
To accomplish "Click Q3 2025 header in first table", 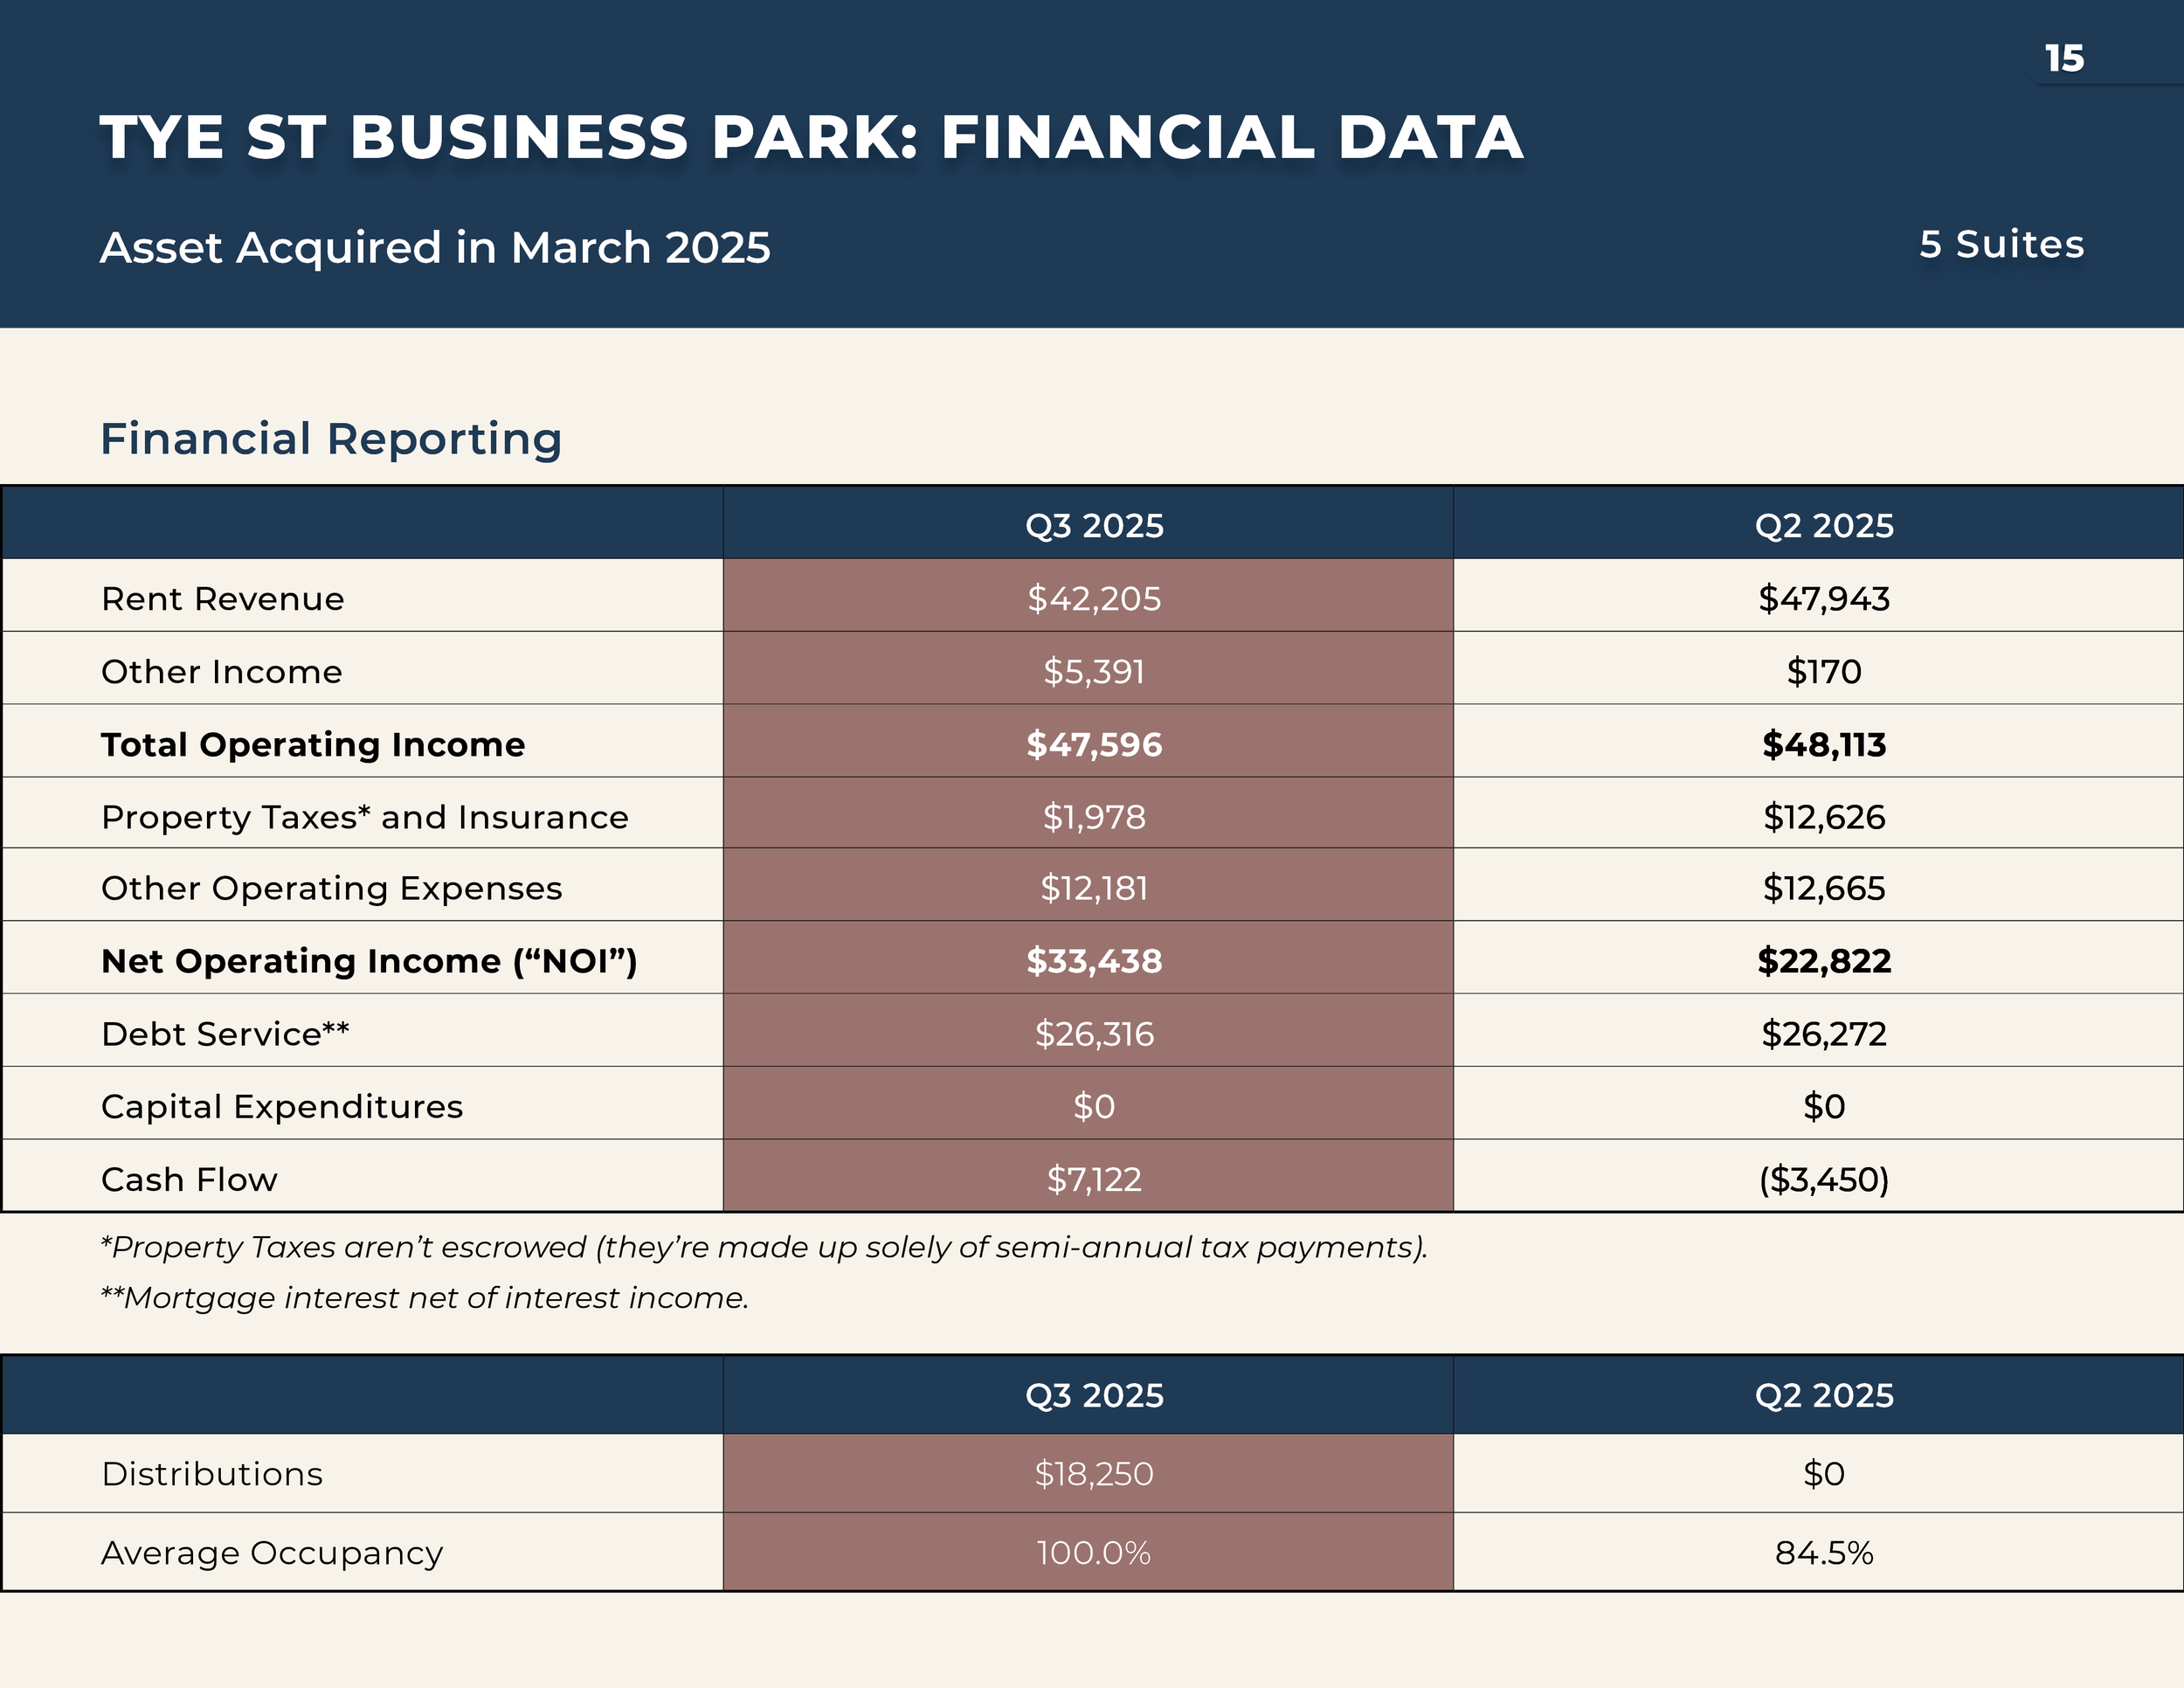I will point(1094,525).
